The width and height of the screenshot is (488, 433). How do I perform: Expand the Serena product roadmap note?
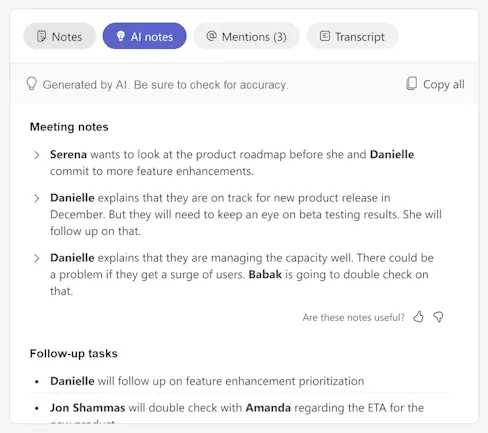click(x=37, y=155)
